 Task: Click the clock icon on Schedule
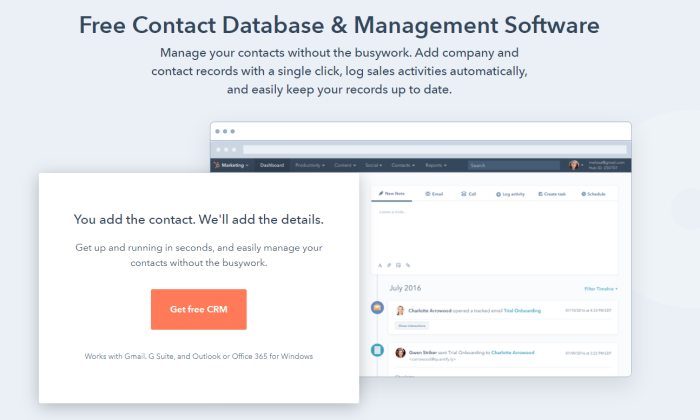[583, 194]
